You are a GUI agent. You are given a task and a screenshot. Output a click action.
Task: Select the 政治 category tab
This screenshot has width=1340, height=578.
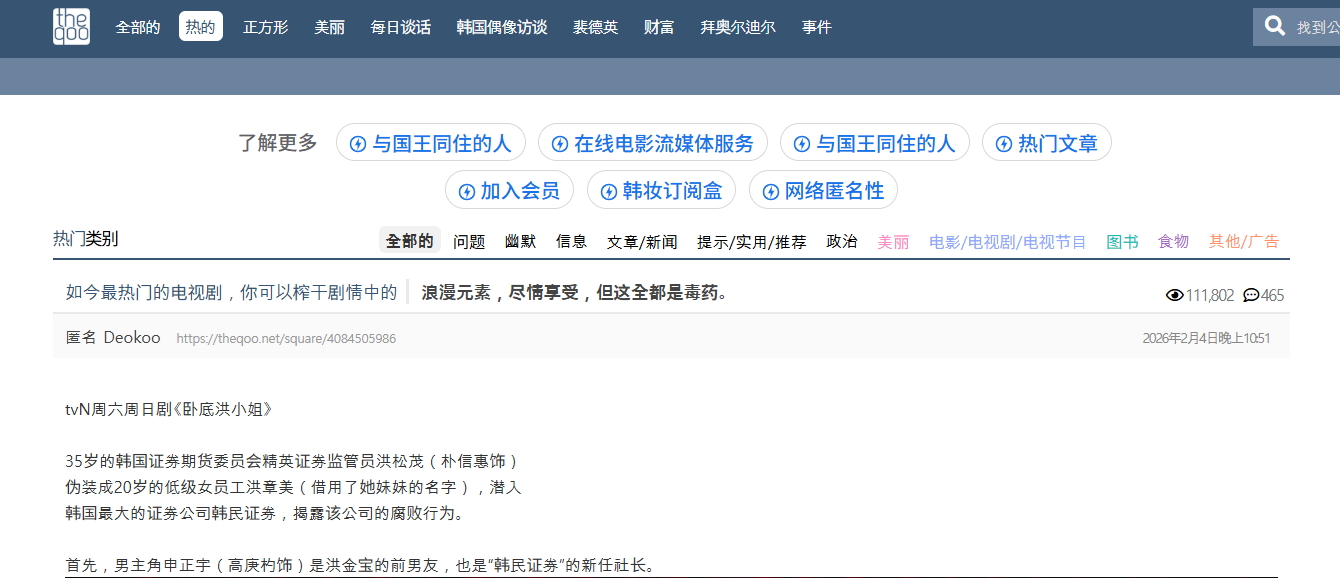(x=842, y=241)
